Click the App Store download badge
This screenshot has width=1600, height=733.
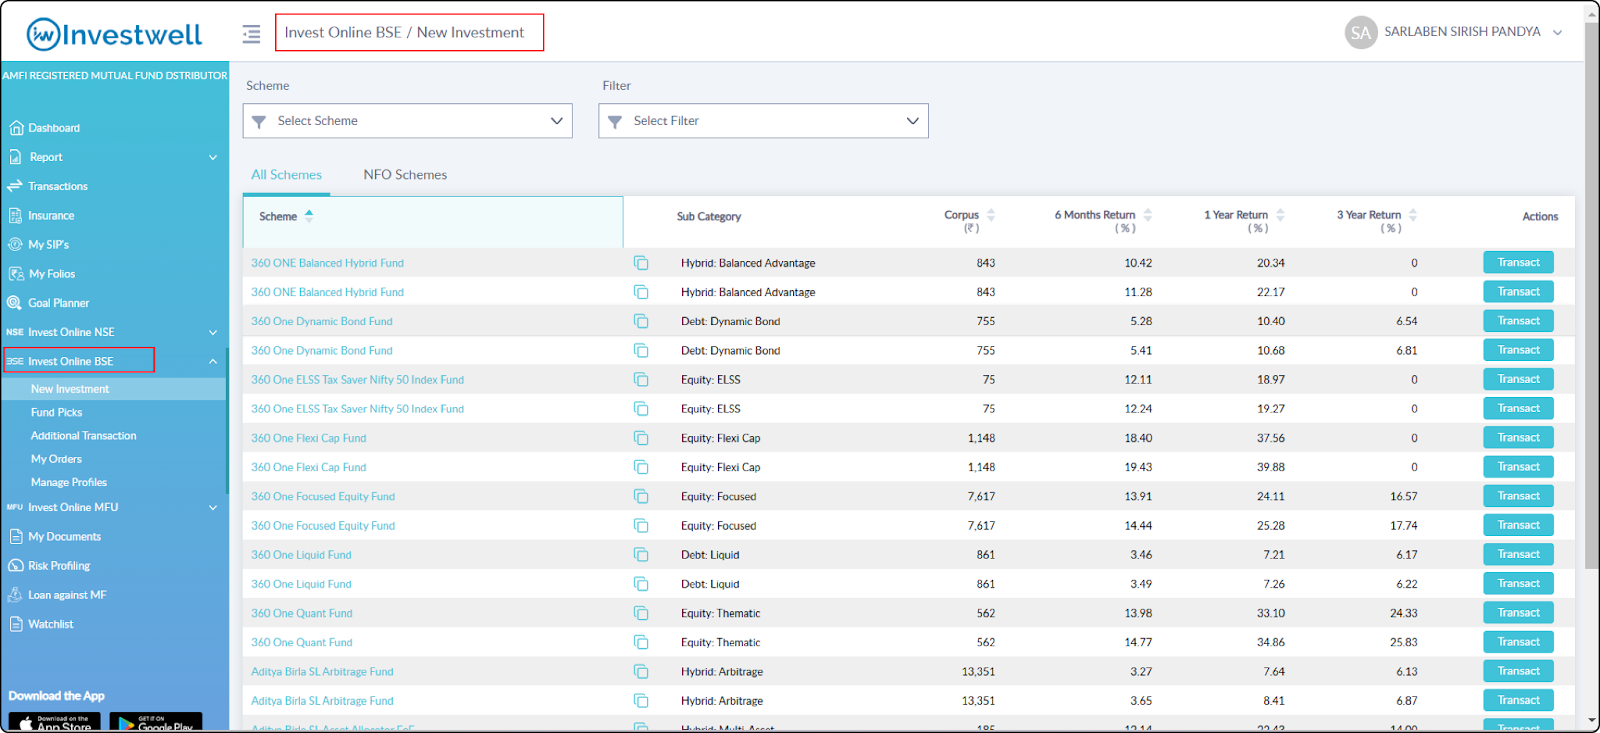(54, 721)
